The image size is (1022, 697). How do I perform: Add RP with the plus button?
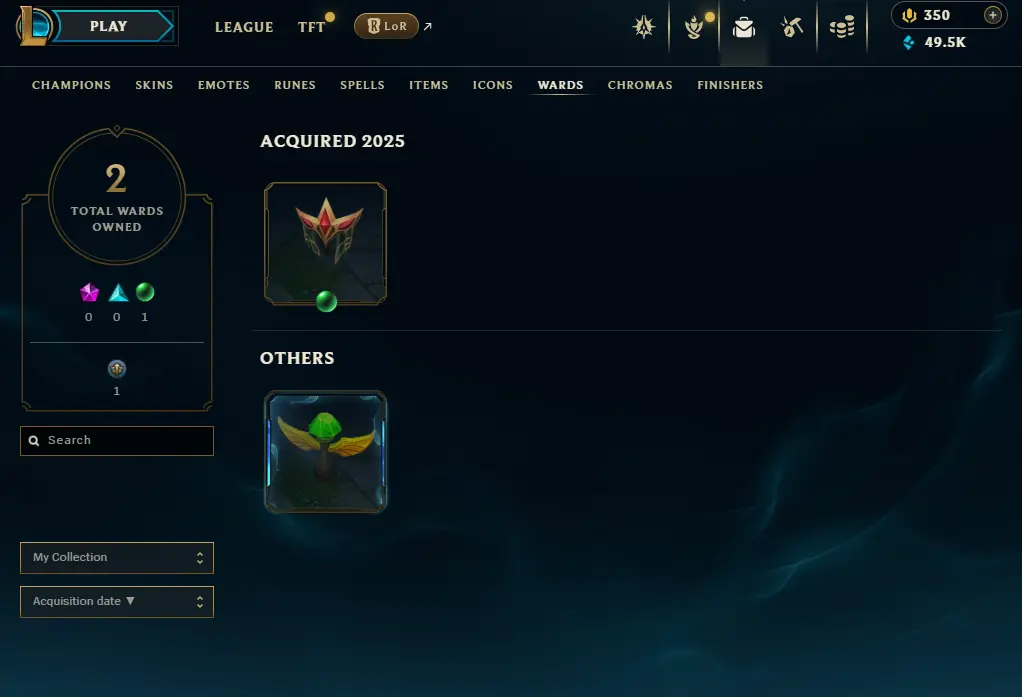[x=992, y=15]
